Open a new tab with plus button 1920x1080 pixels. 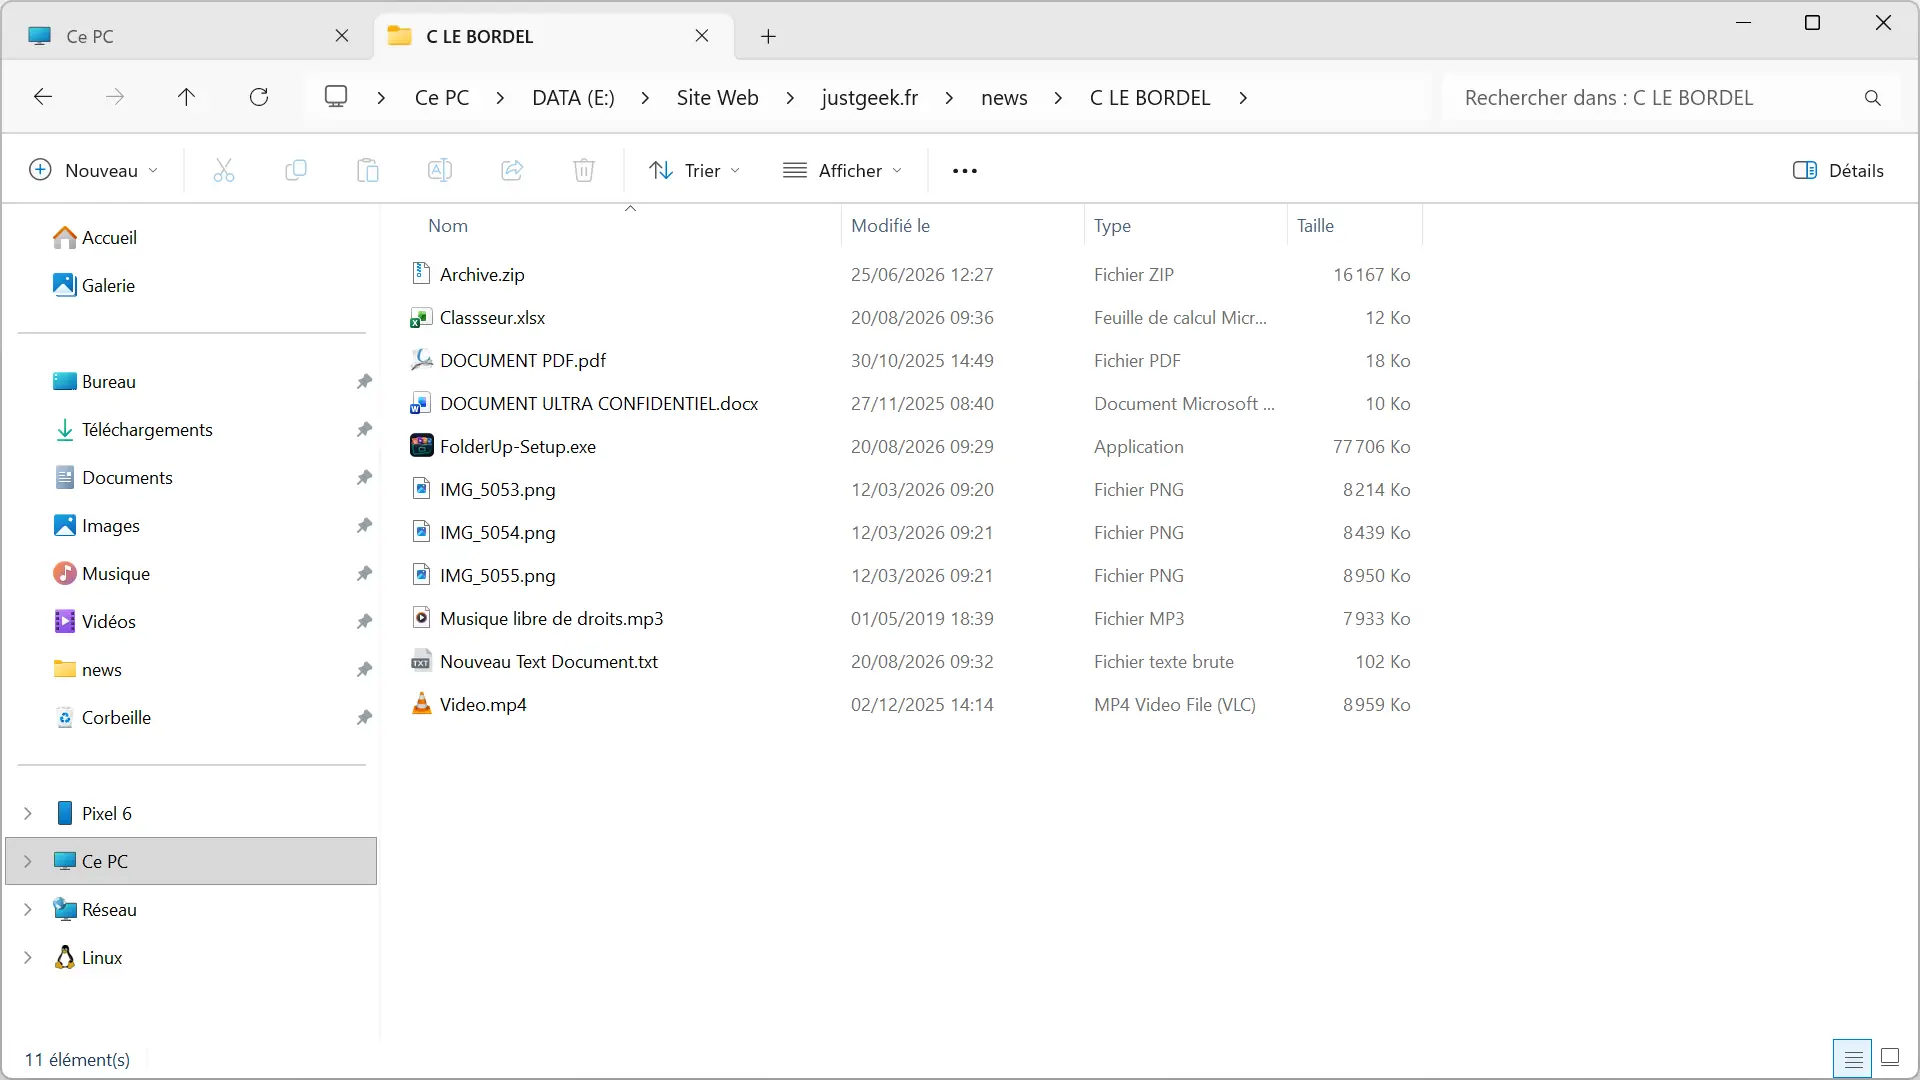[768, 37]
